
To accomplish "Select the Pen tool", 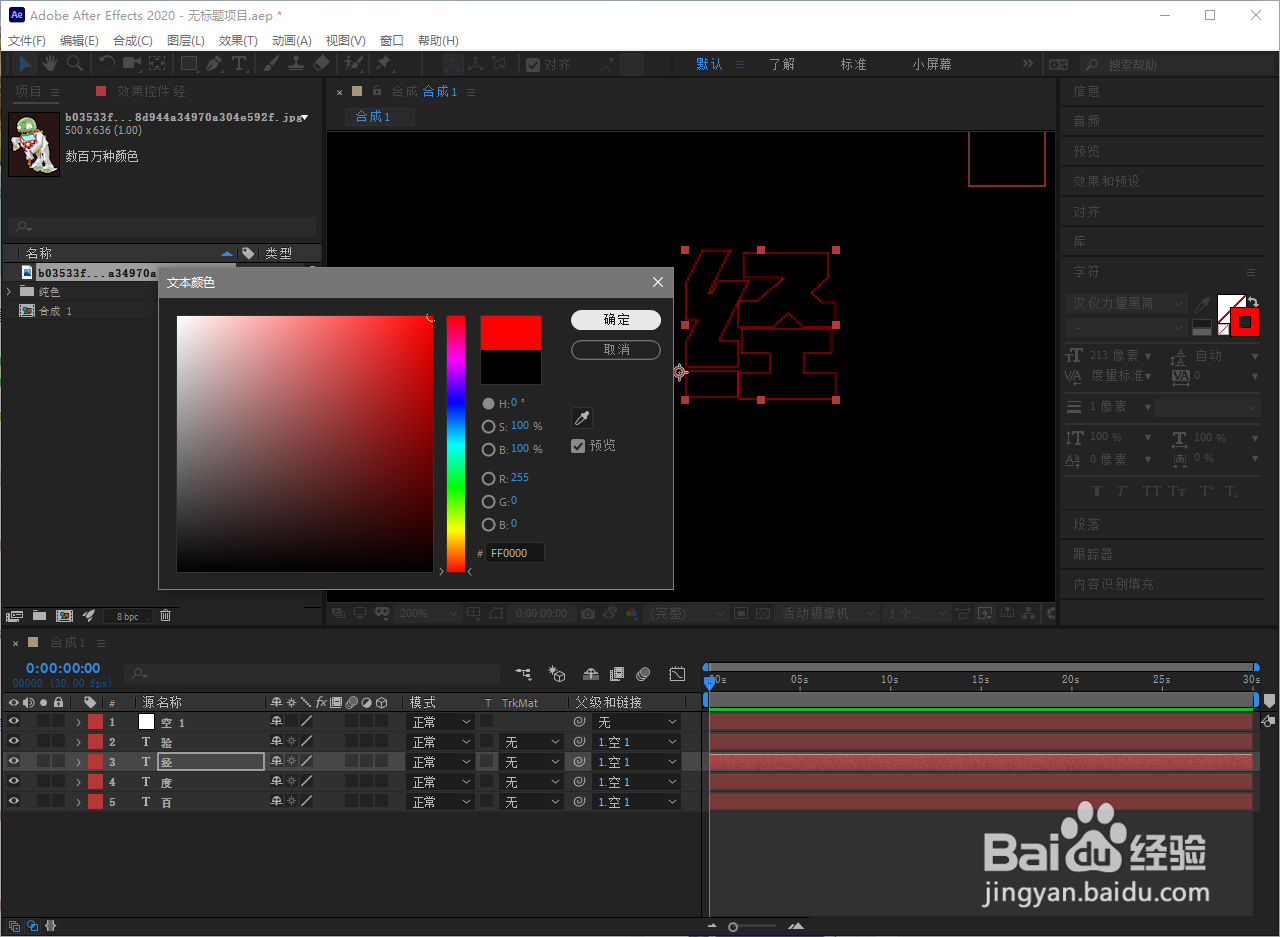I will 215,63.
